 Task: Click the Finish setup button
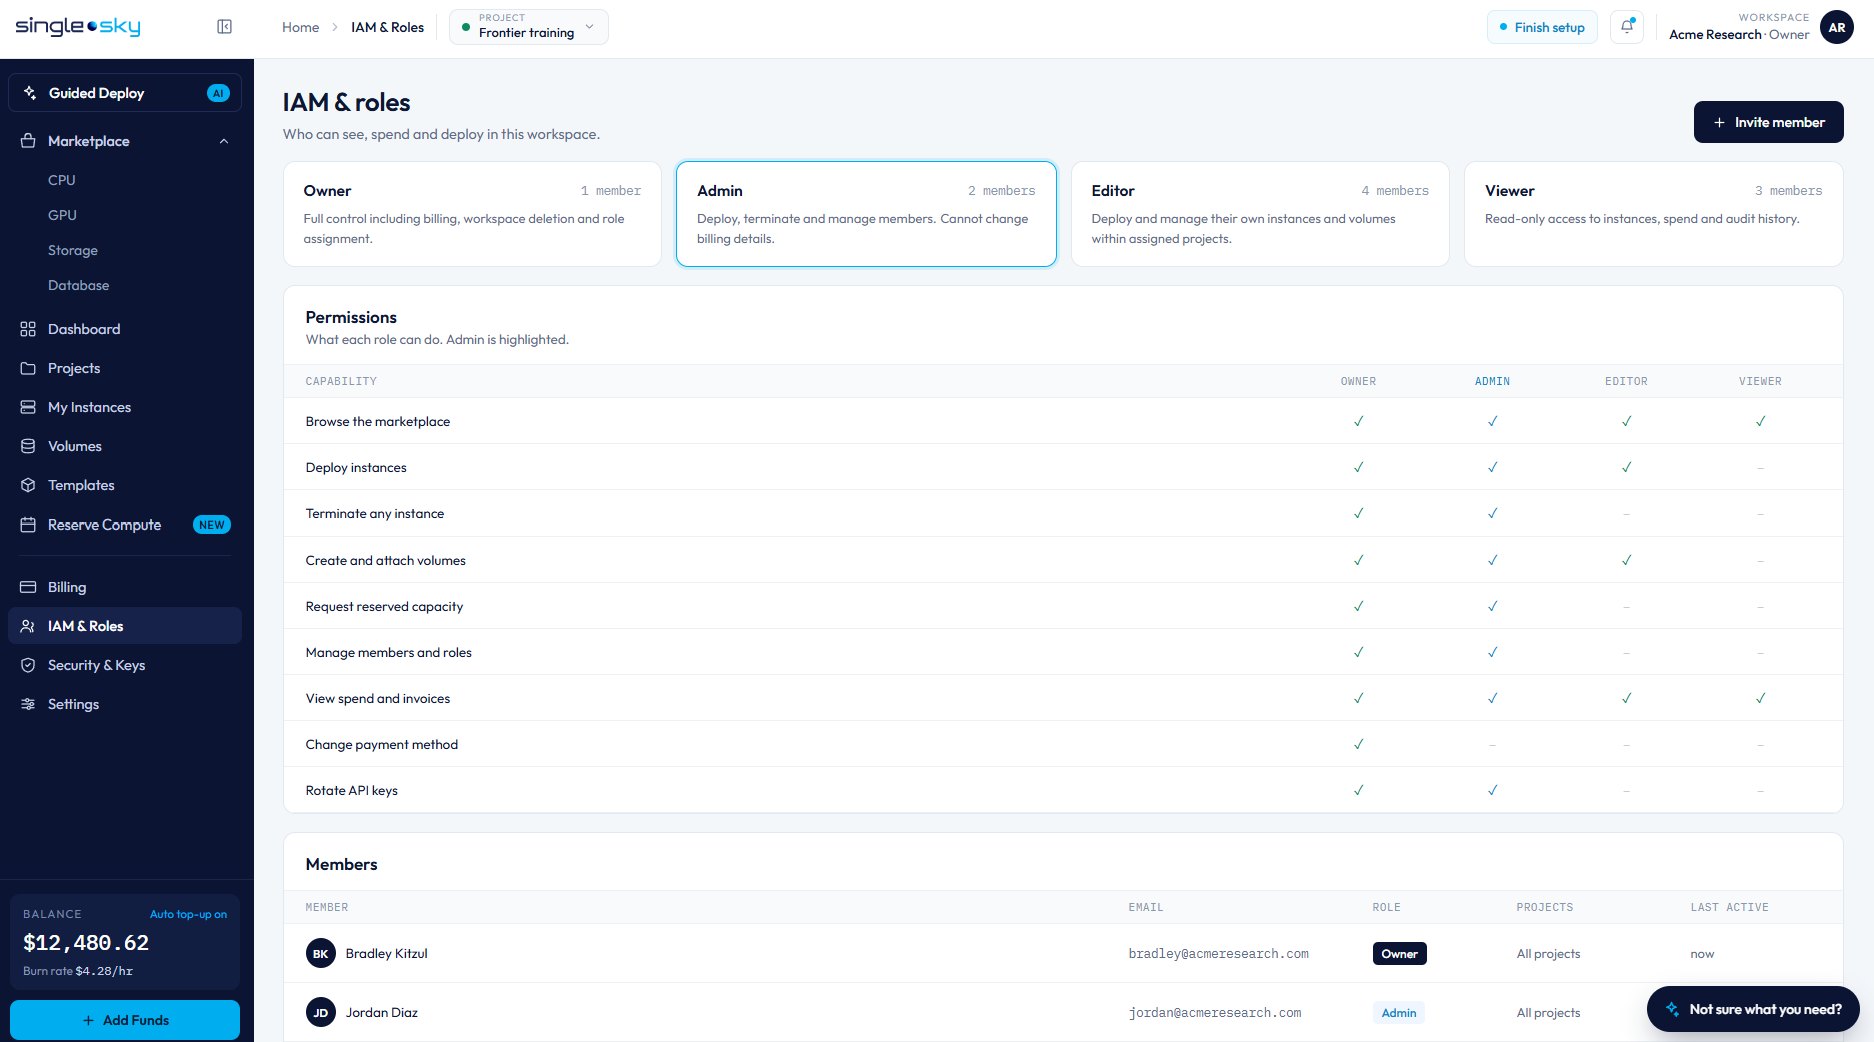[1542, 27]
